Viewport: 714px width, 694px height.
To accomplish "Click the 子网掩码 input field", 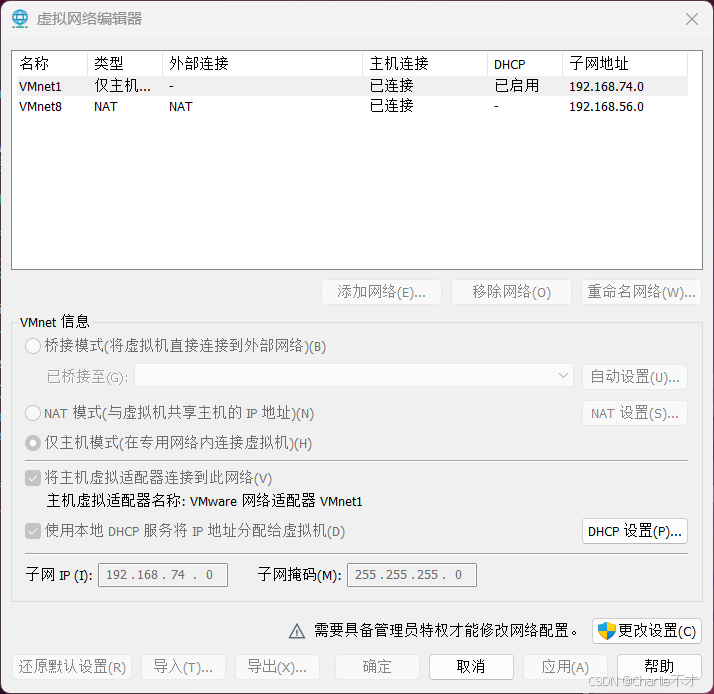I will [412, 575].
